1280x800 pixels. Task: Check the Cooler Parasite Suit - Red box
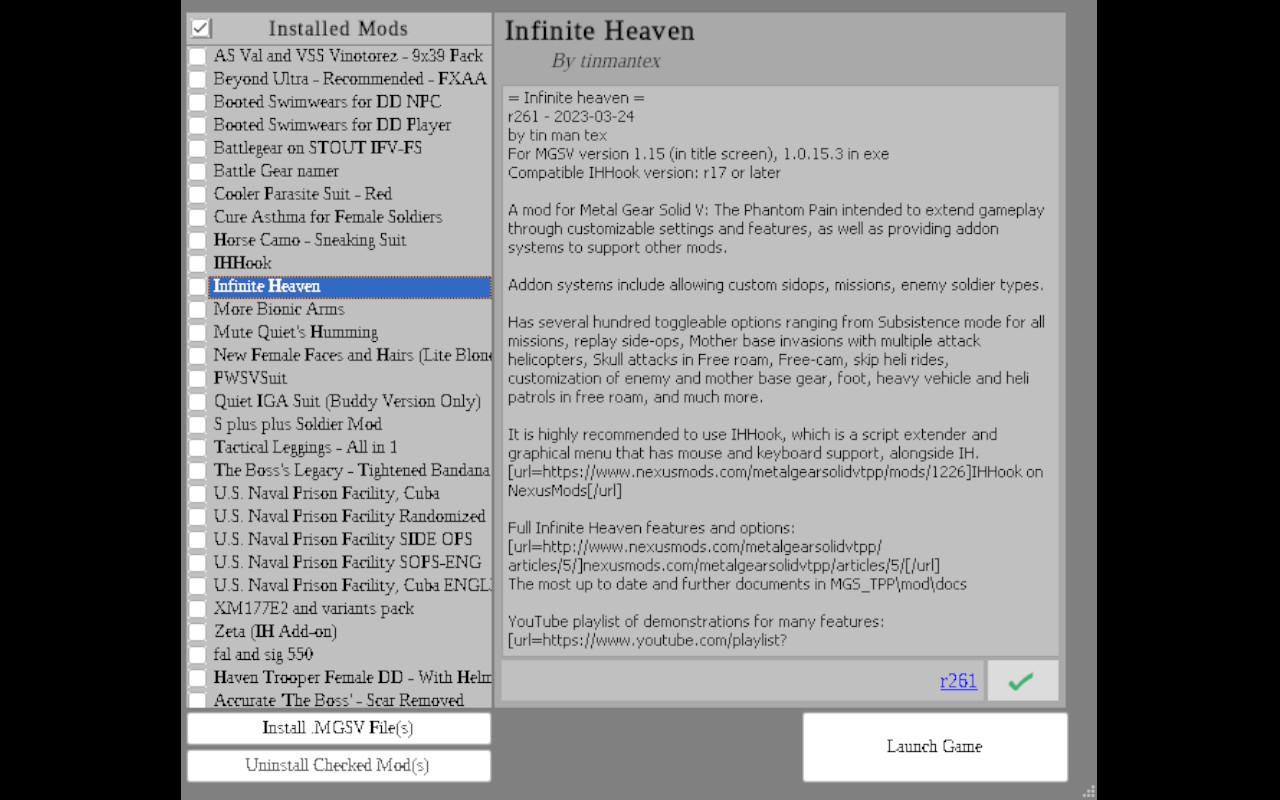tap(197, 194)
